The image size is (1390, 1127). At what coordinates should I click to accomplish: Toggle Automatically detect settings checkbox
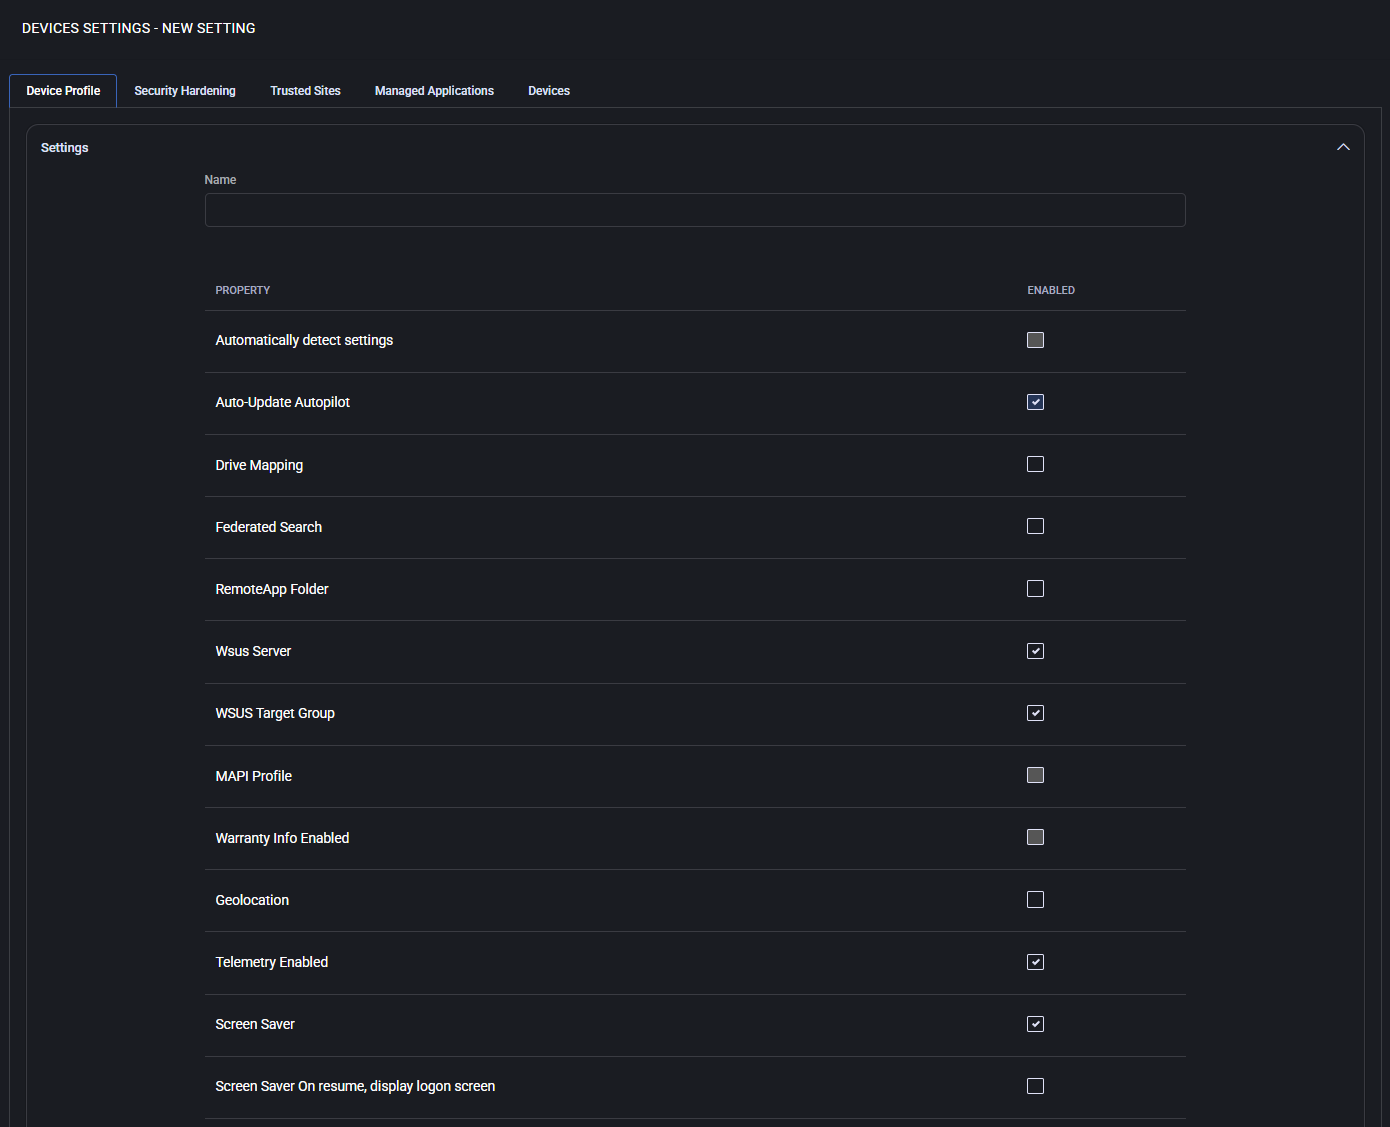pyautogui.click(x=1035, y=340)
